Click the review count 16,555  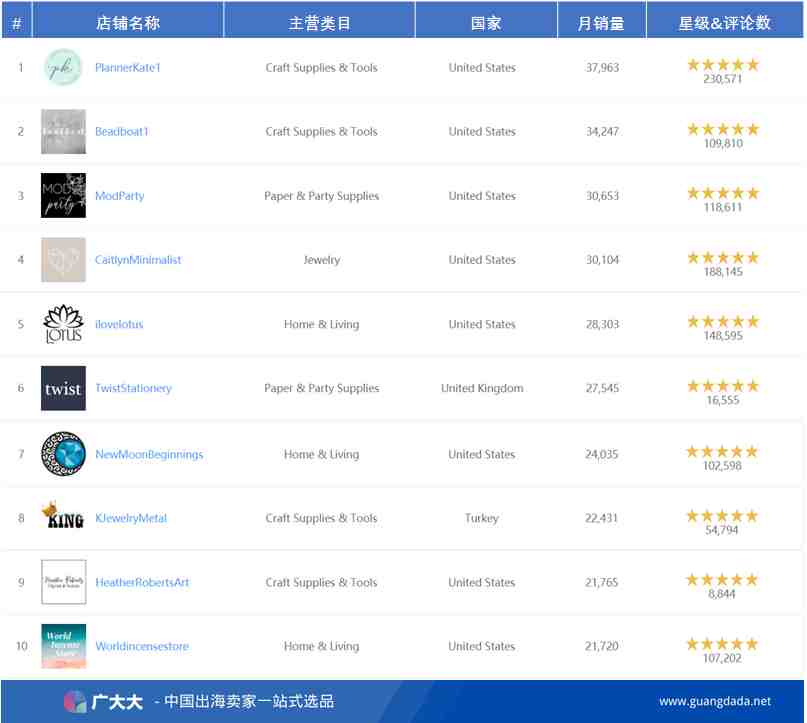click(x=723, y=400)
